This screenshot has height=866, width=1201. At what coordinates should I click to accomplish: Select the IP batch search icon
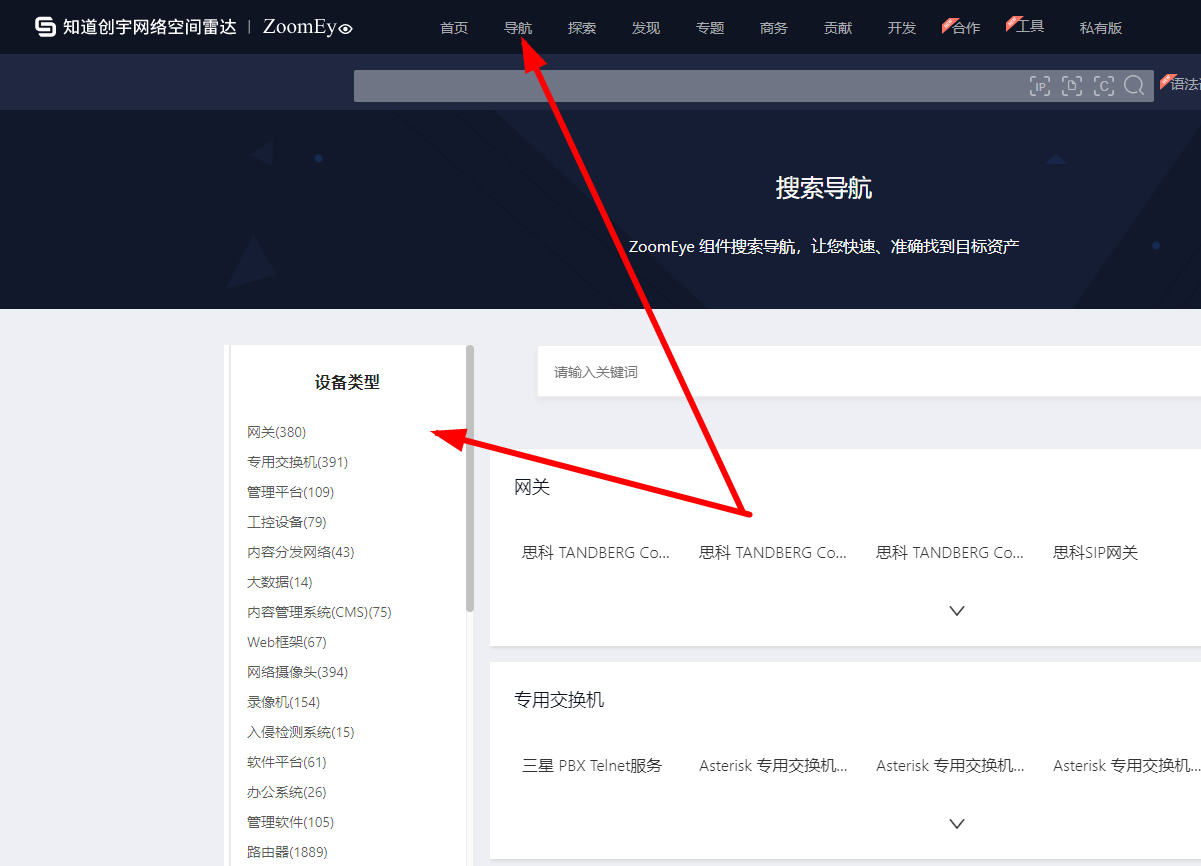(x=1040, y=86)
